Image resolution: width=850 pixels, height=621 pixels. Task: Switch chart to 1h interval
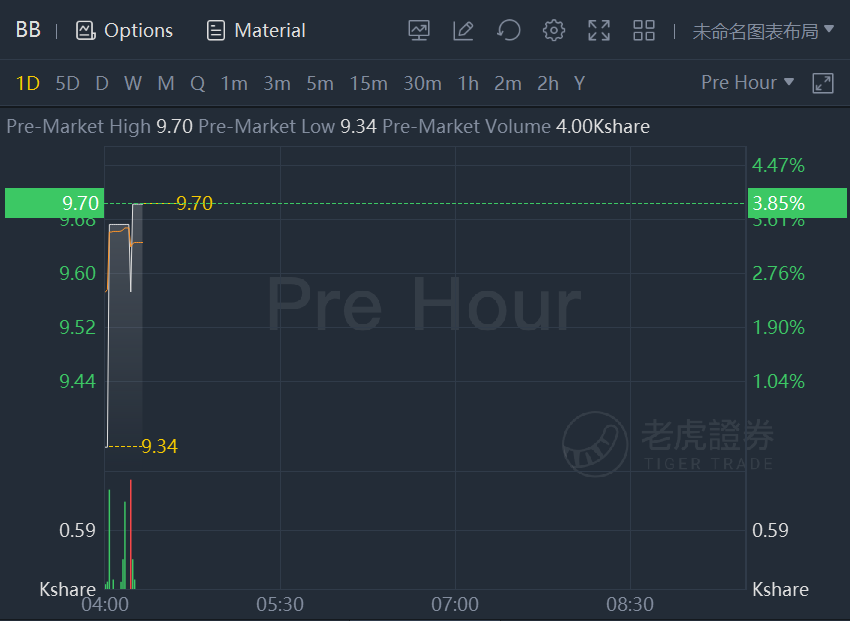[468, 83]
